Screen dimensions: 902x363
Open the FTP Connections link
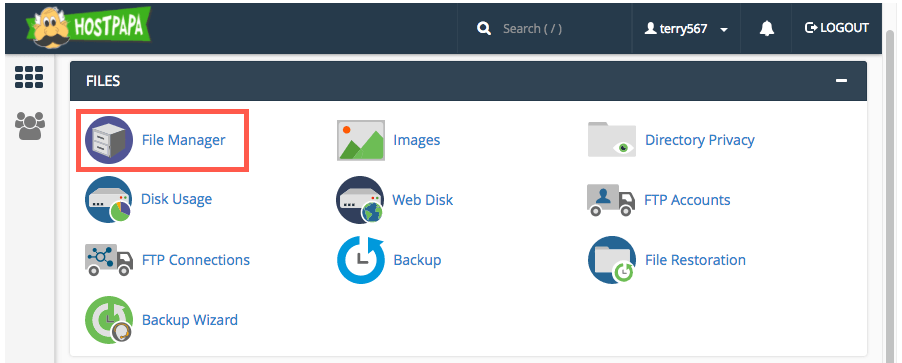[196, 260]
